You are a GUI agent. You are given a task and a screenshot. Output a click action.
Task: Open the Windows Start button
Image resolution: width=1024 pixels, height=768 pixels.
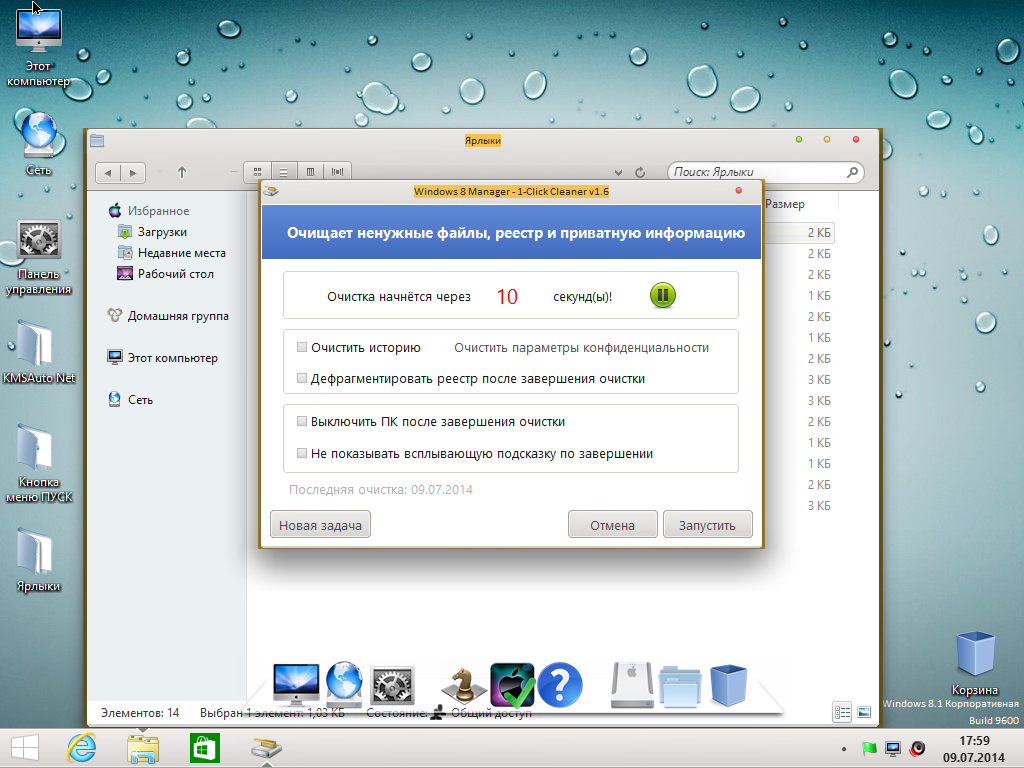tap(25, 748)
